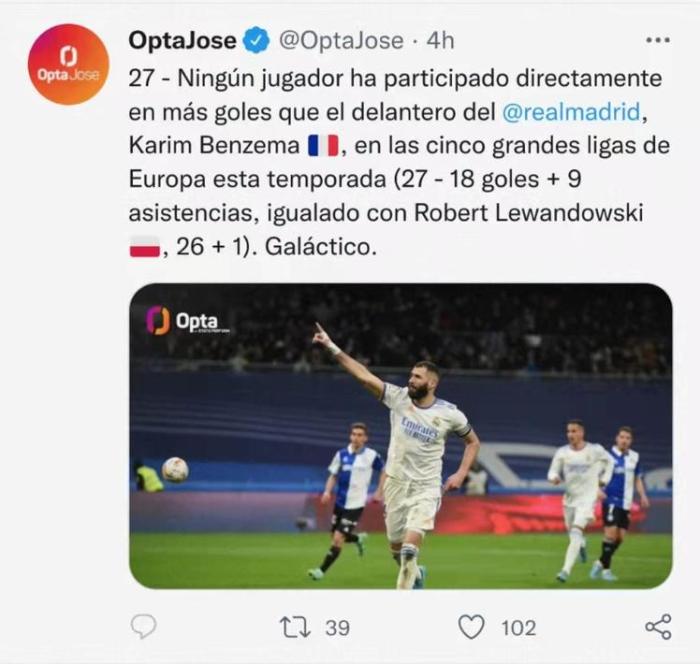The image size is (700, 664).
Task: Open the 4h timestamp link
Action: [x=439, y=41]
